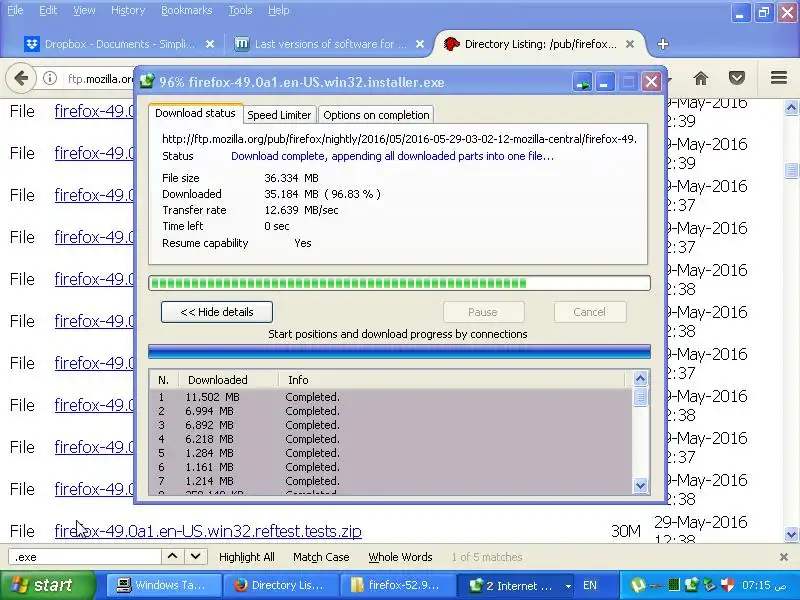Image resolution: width=800 pixels, height=600 pixels.
Task: Click the connections list scroll up arrow
Action: click(640, 379)
